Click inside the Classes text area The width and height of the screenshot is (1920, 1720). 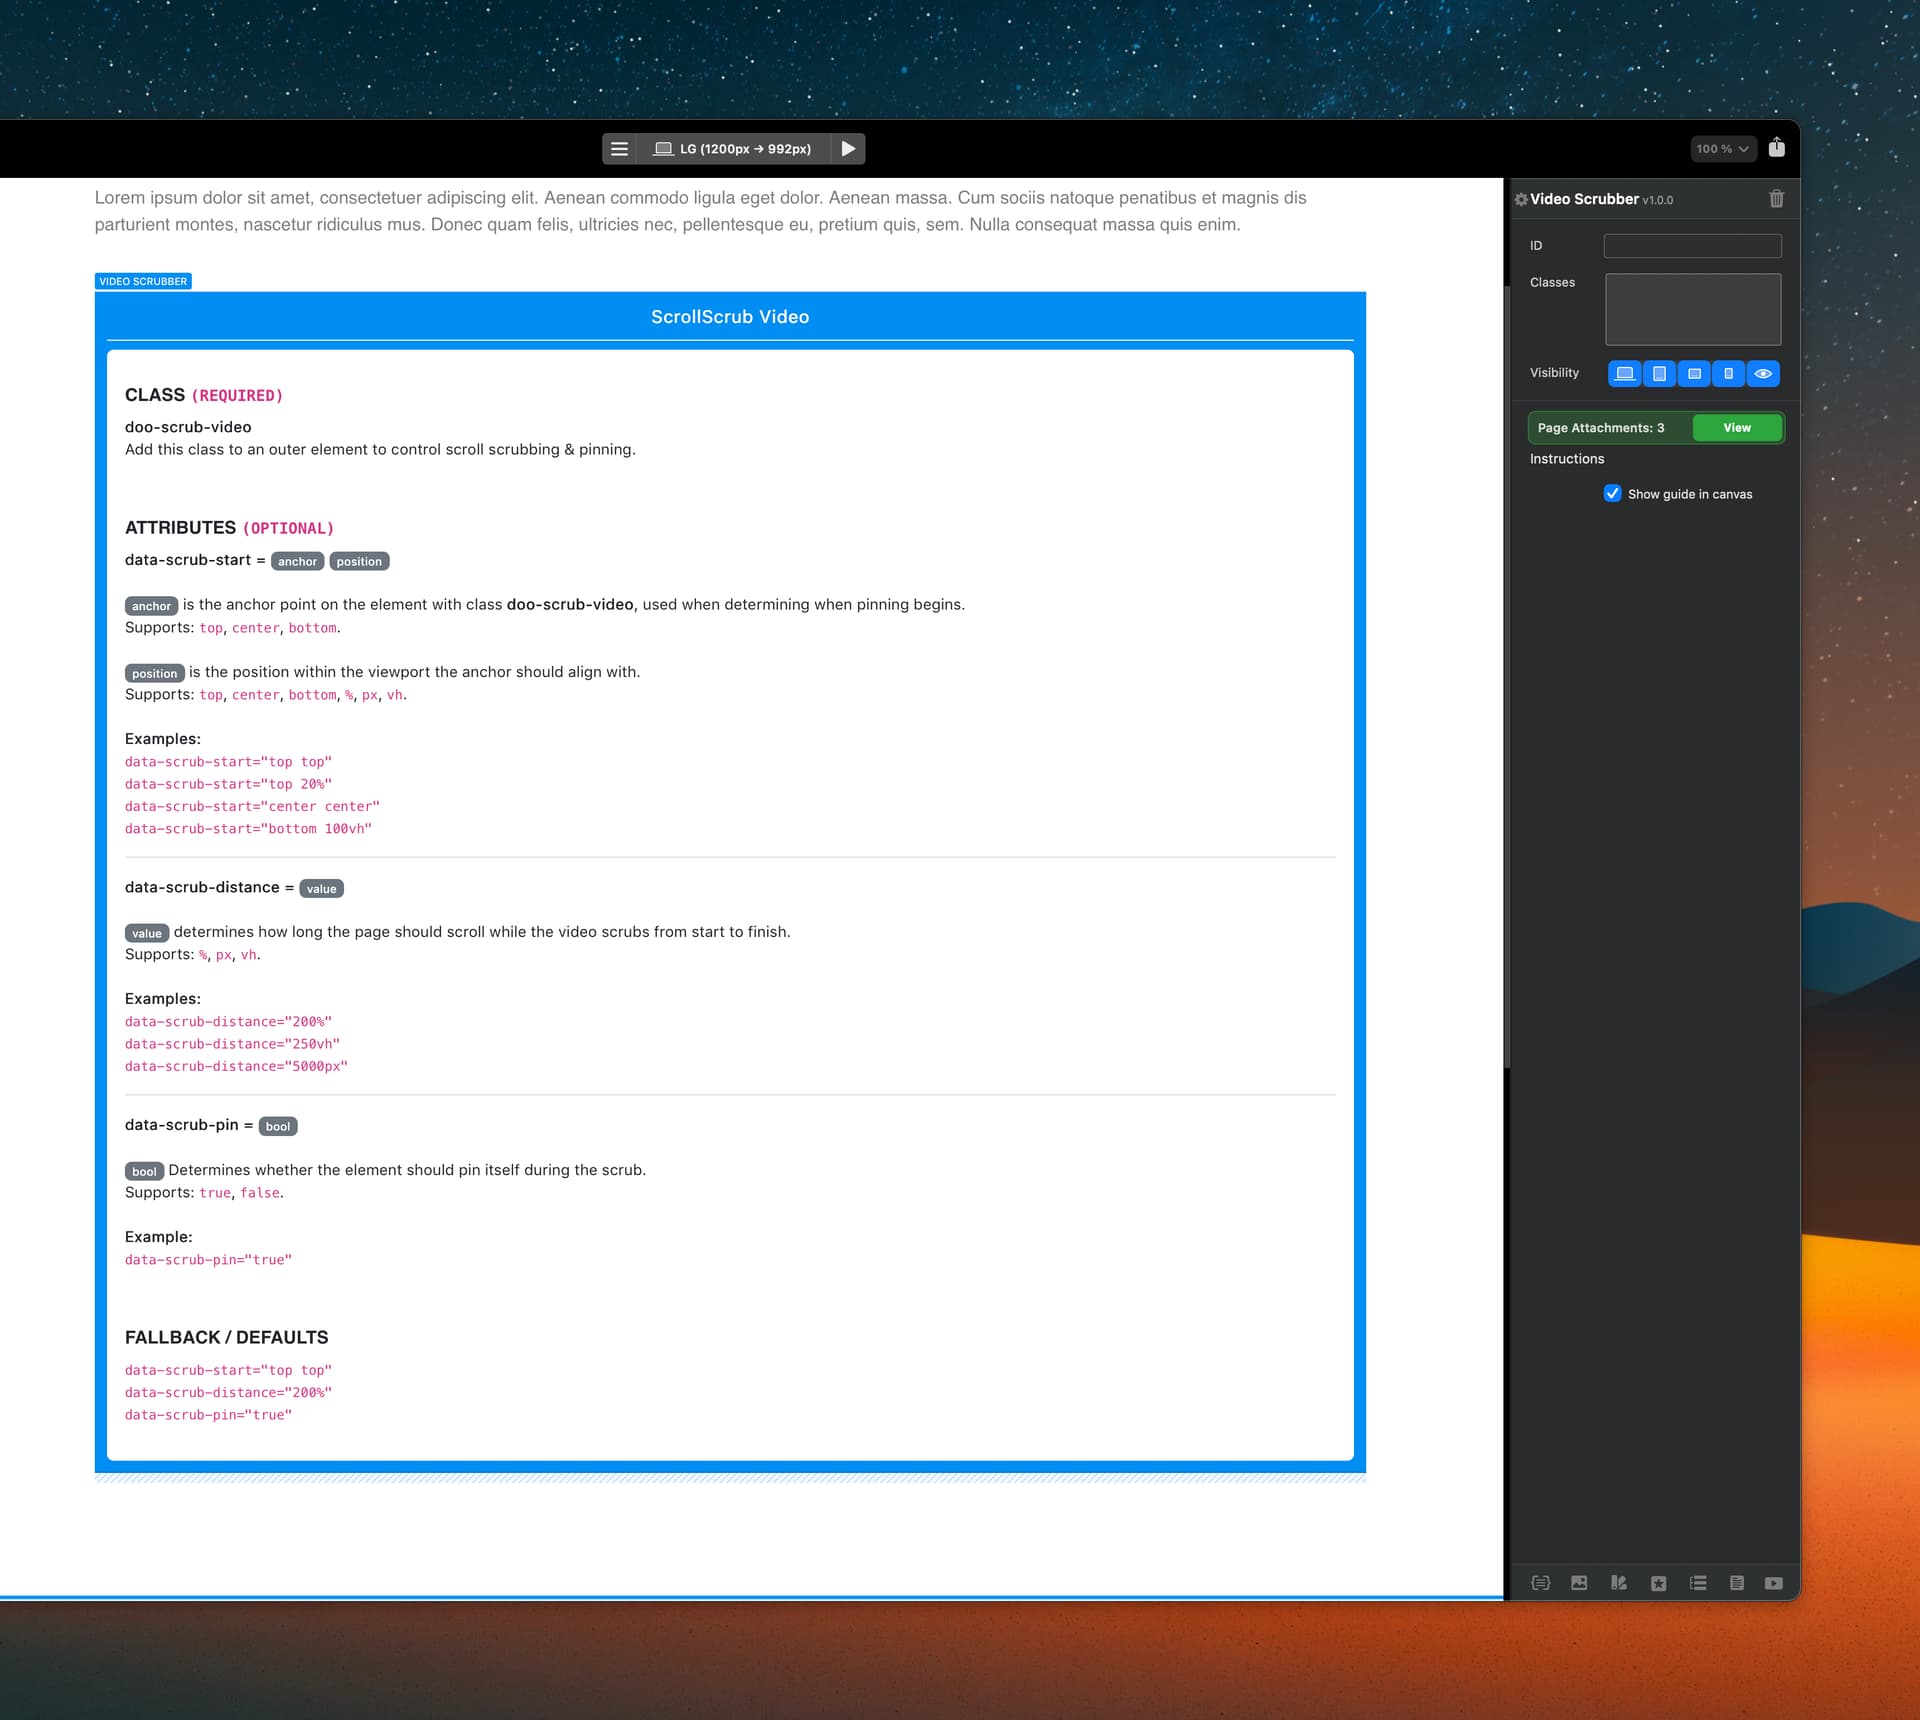[1692, 310]
